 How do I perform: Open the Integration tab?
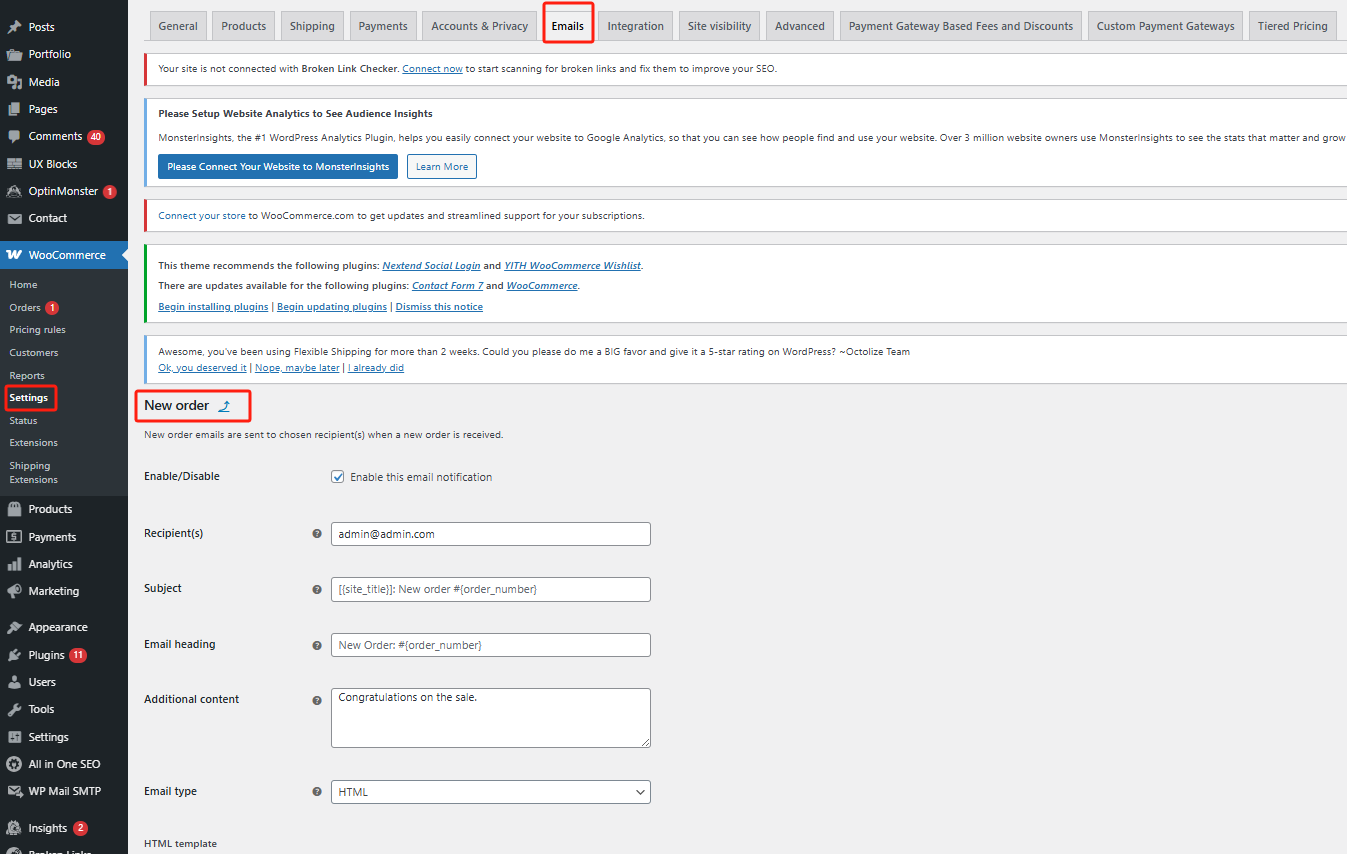(x=635, y=26)
